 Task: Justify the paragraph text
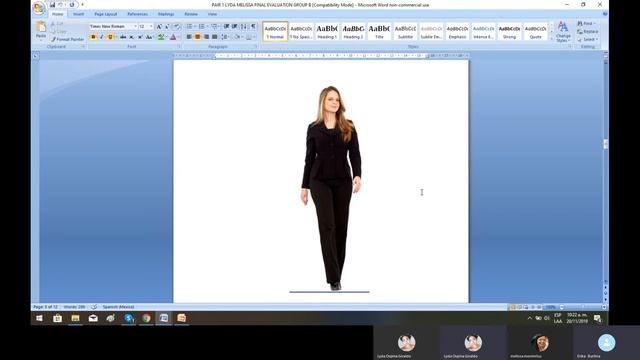pos(215,37)
